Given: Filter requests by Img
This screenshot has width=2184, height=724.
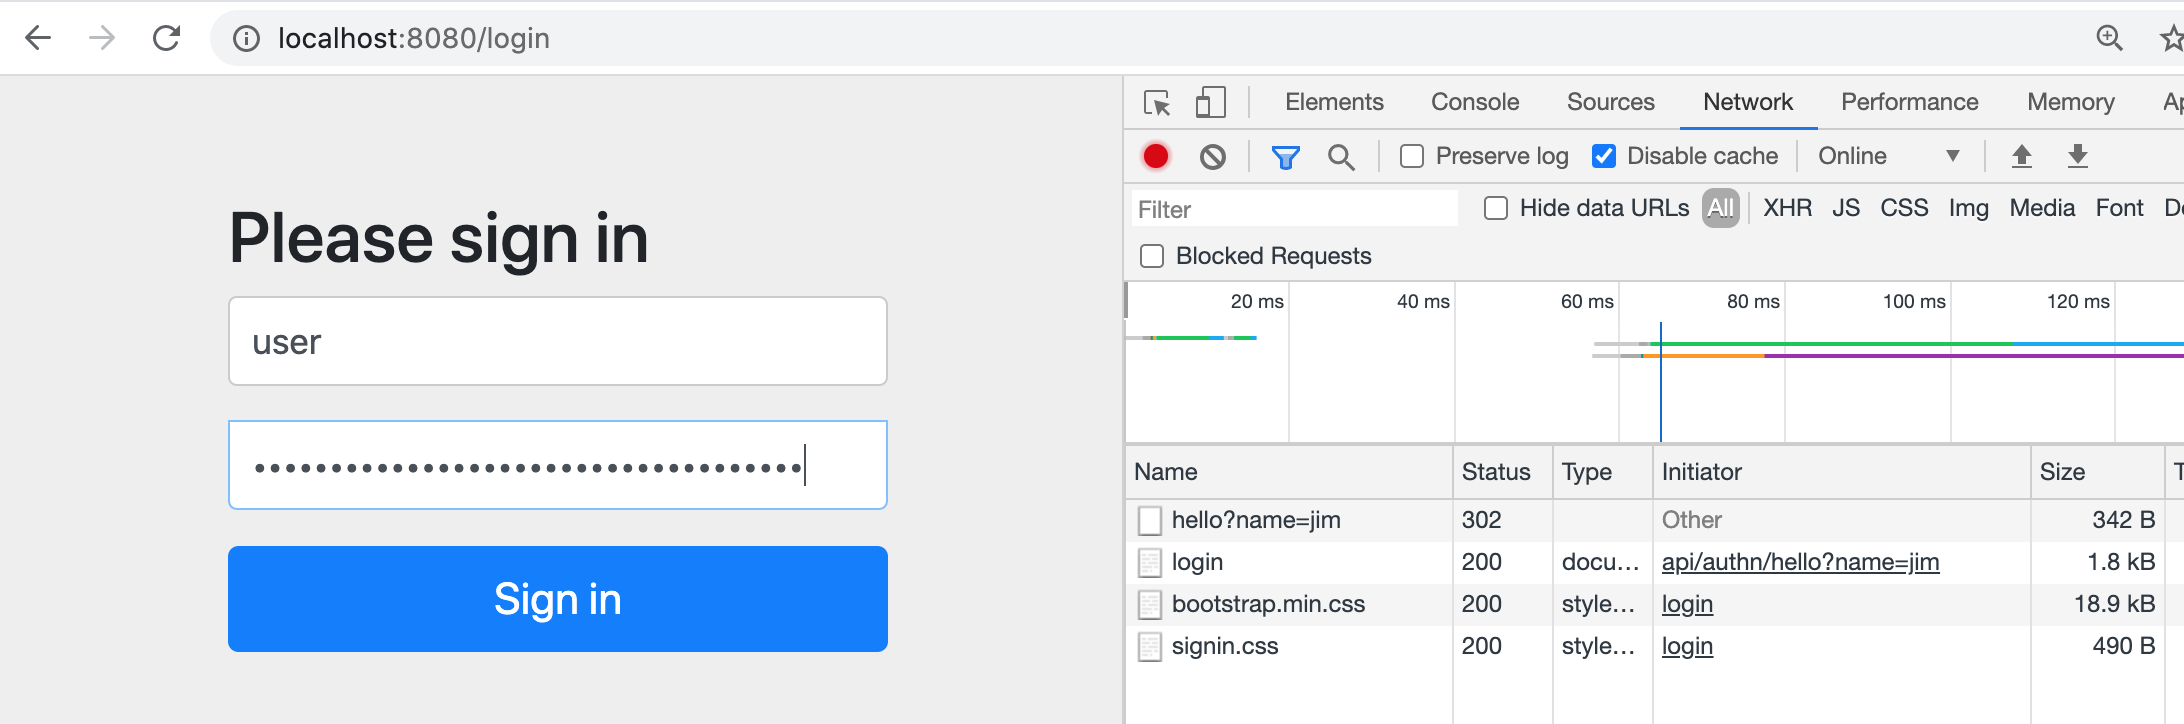Looking at the screenshot, I should point(1968,208).
